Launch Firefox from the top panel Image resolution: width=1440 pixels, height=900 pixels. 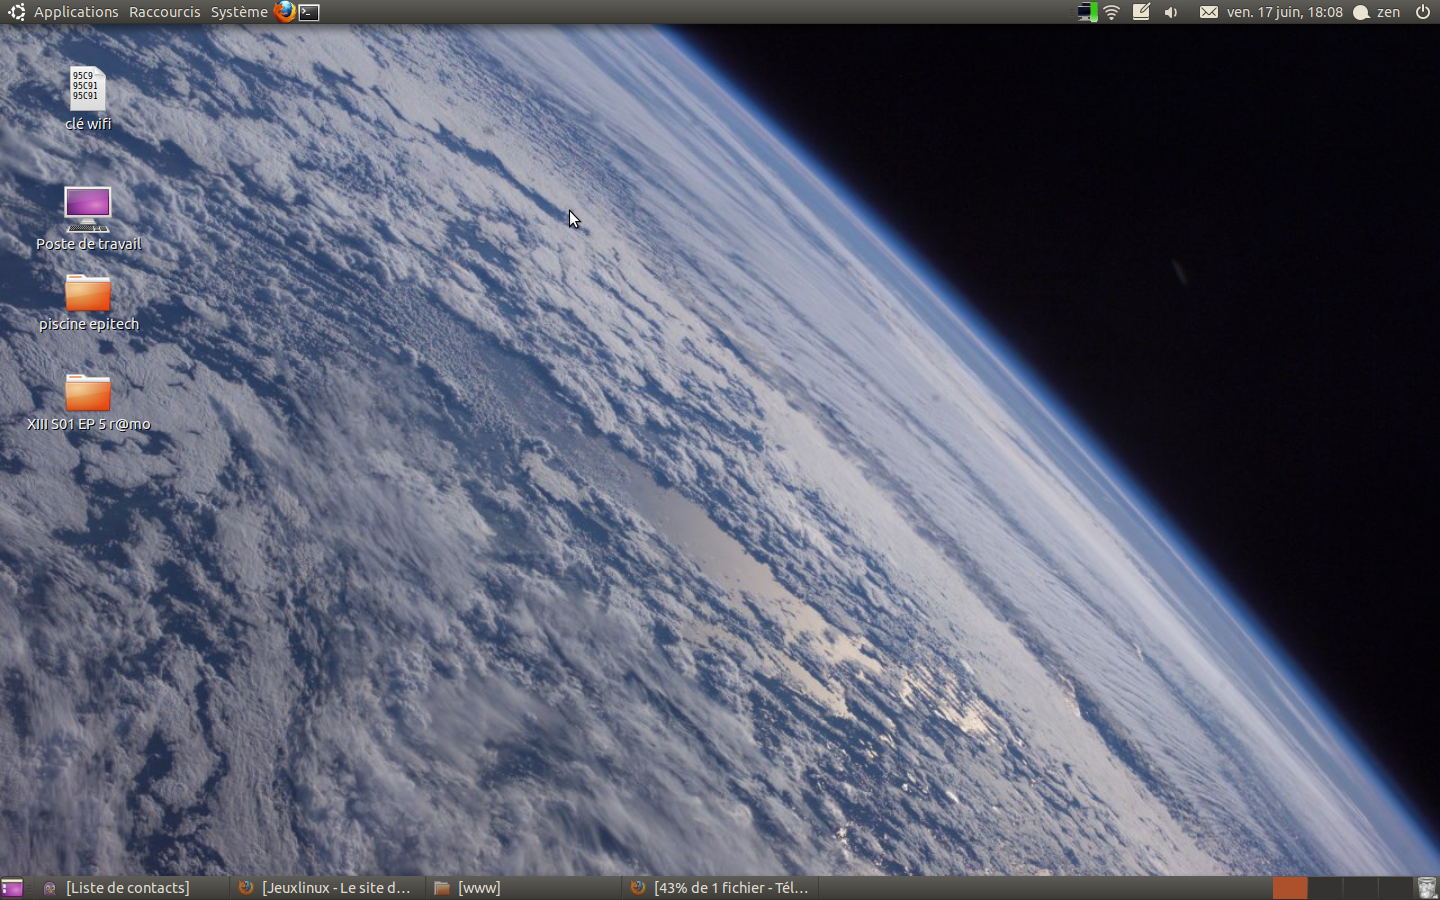(x=285, y=12)
